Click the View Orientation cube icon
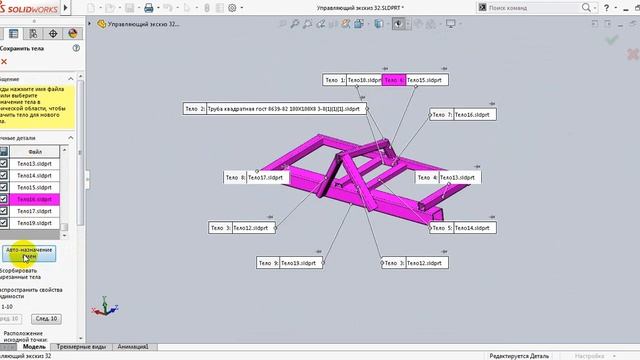This screenshot has width=640, height=360. 359,24
